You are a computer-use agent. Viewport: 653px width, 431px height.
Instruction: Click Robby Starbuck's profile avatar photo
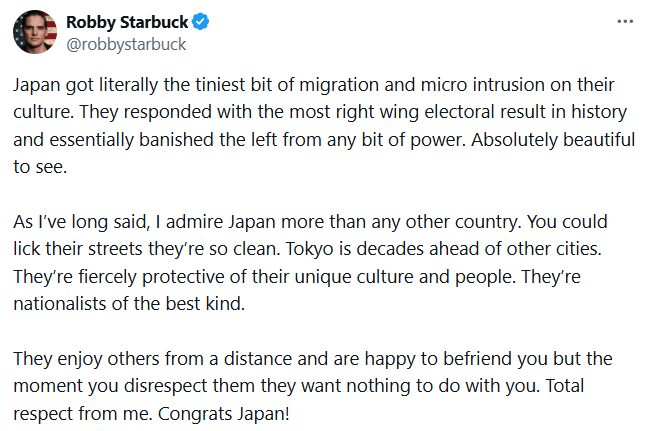click(34, 32)
